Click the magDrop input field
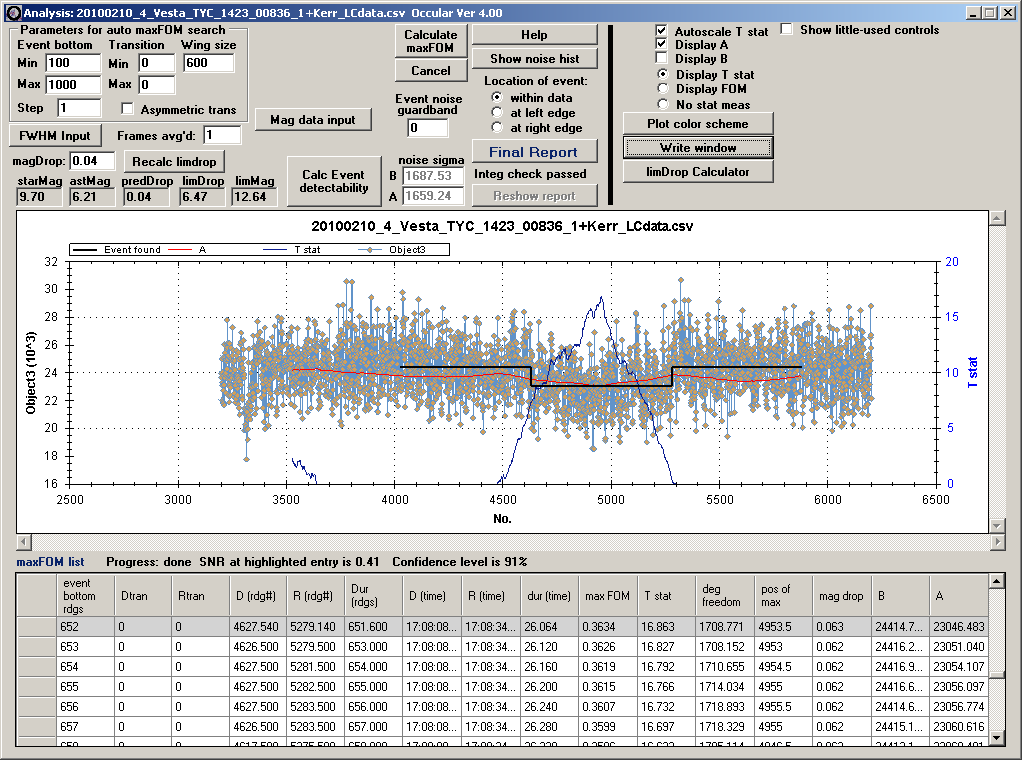 coord(93,160)
